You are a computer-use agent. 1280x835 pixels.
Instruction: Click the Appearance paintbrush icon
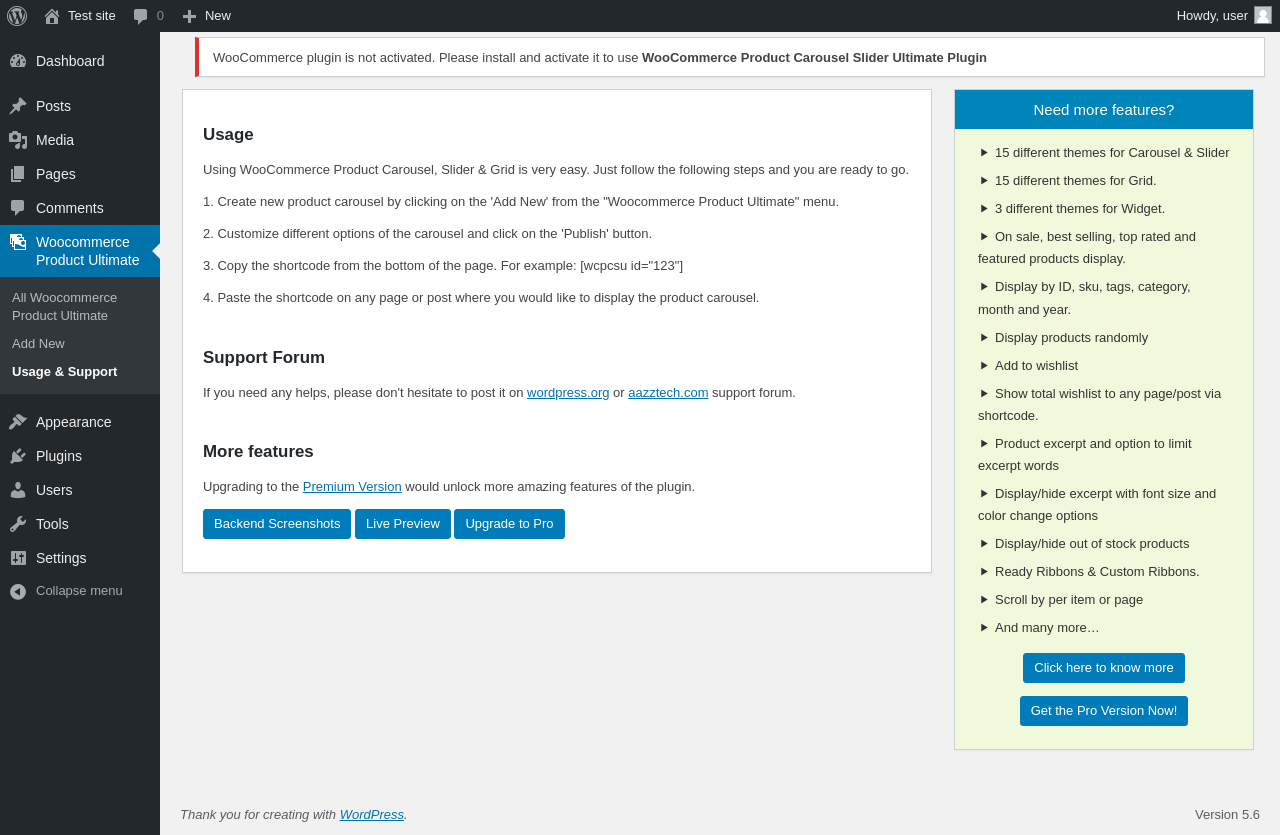pos(18,422)
